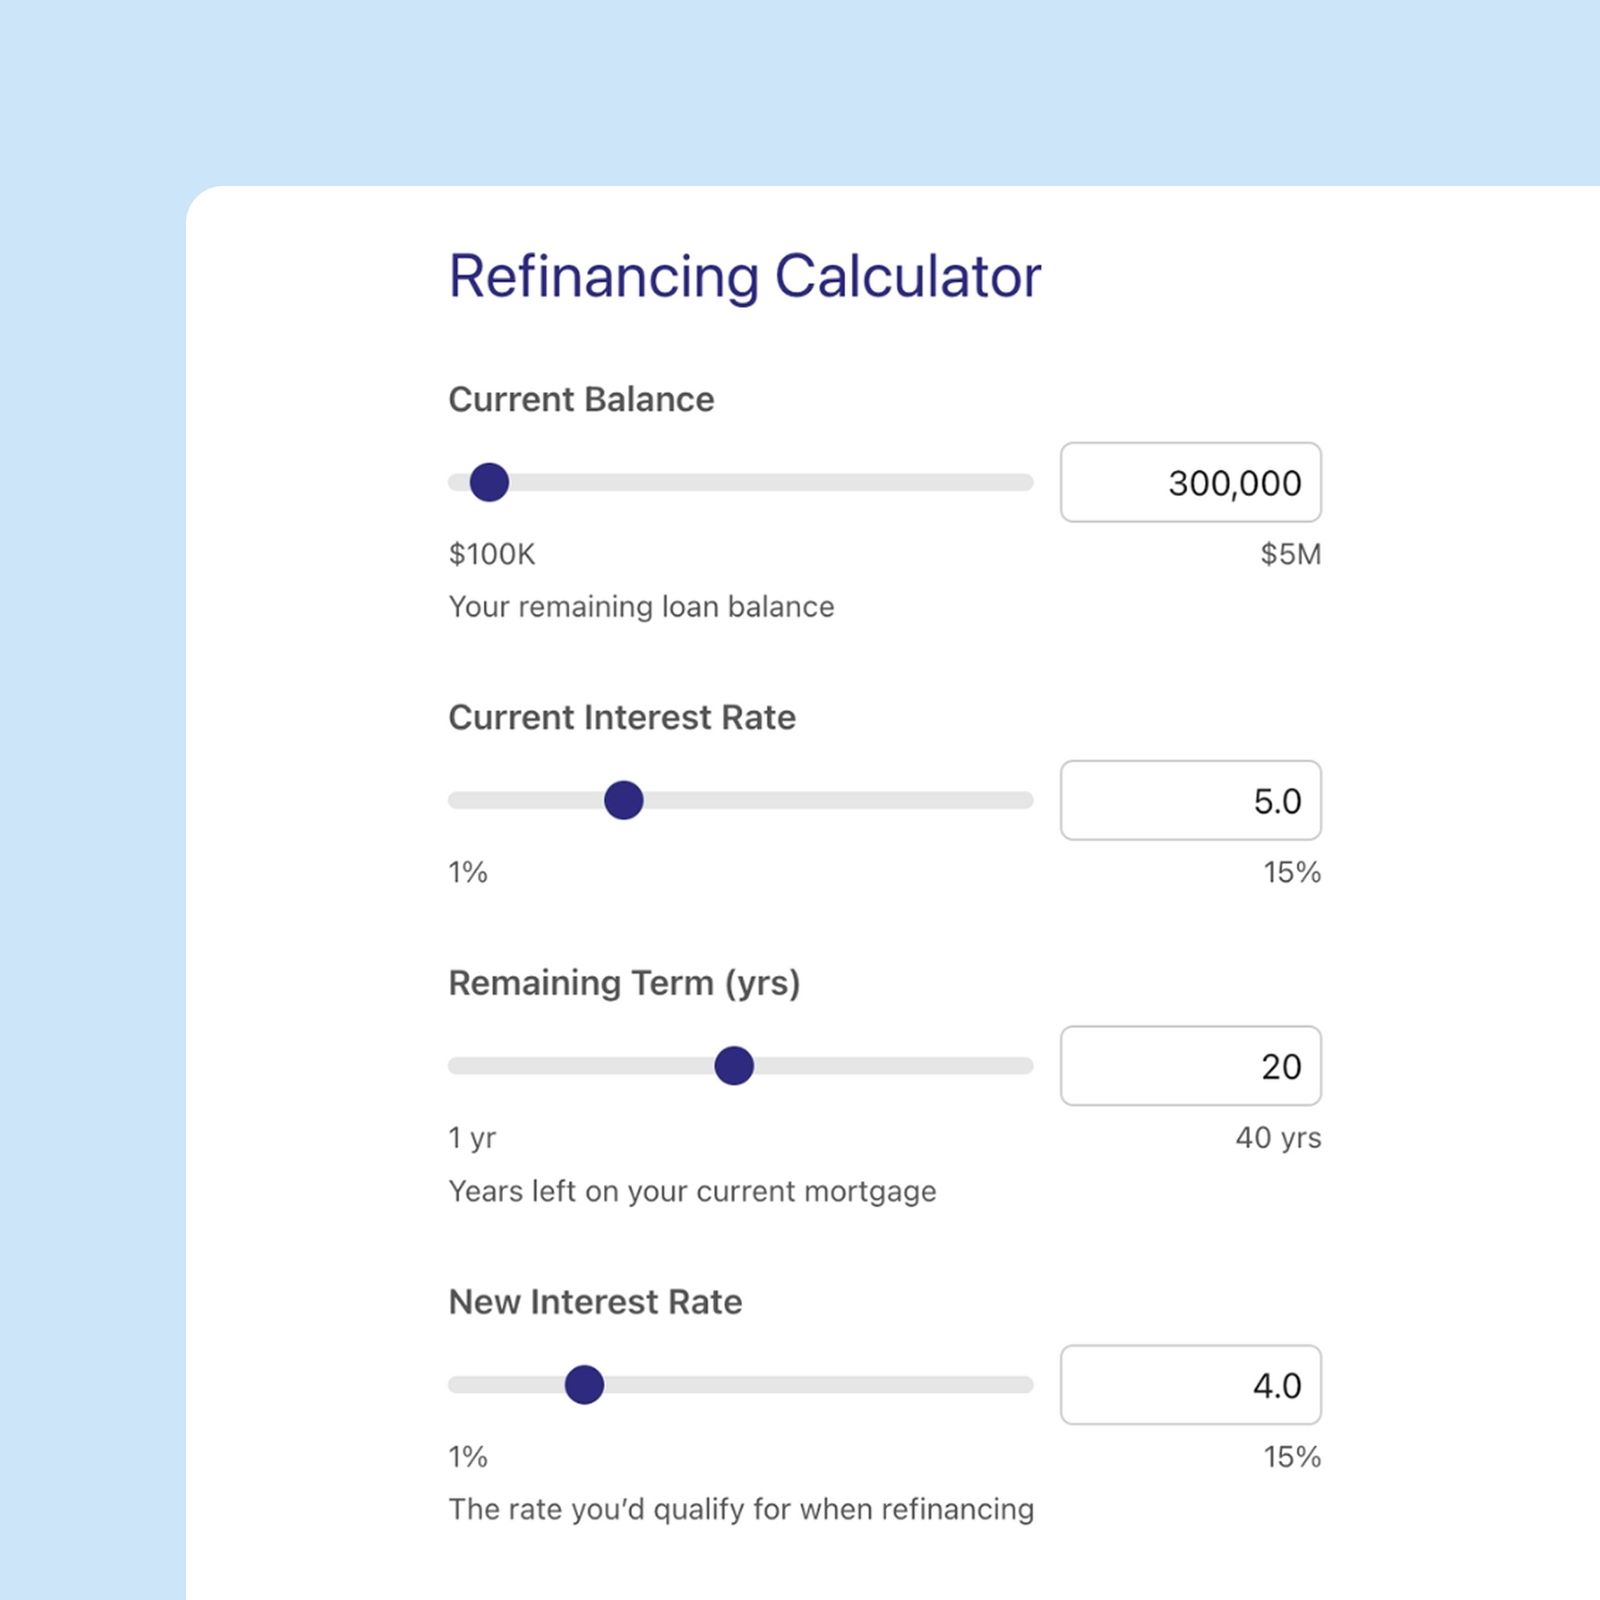Focus the Current Balance field showing 300,000
Image resolution: width=1600 pixels, height=1600 pixels.
1190,483
